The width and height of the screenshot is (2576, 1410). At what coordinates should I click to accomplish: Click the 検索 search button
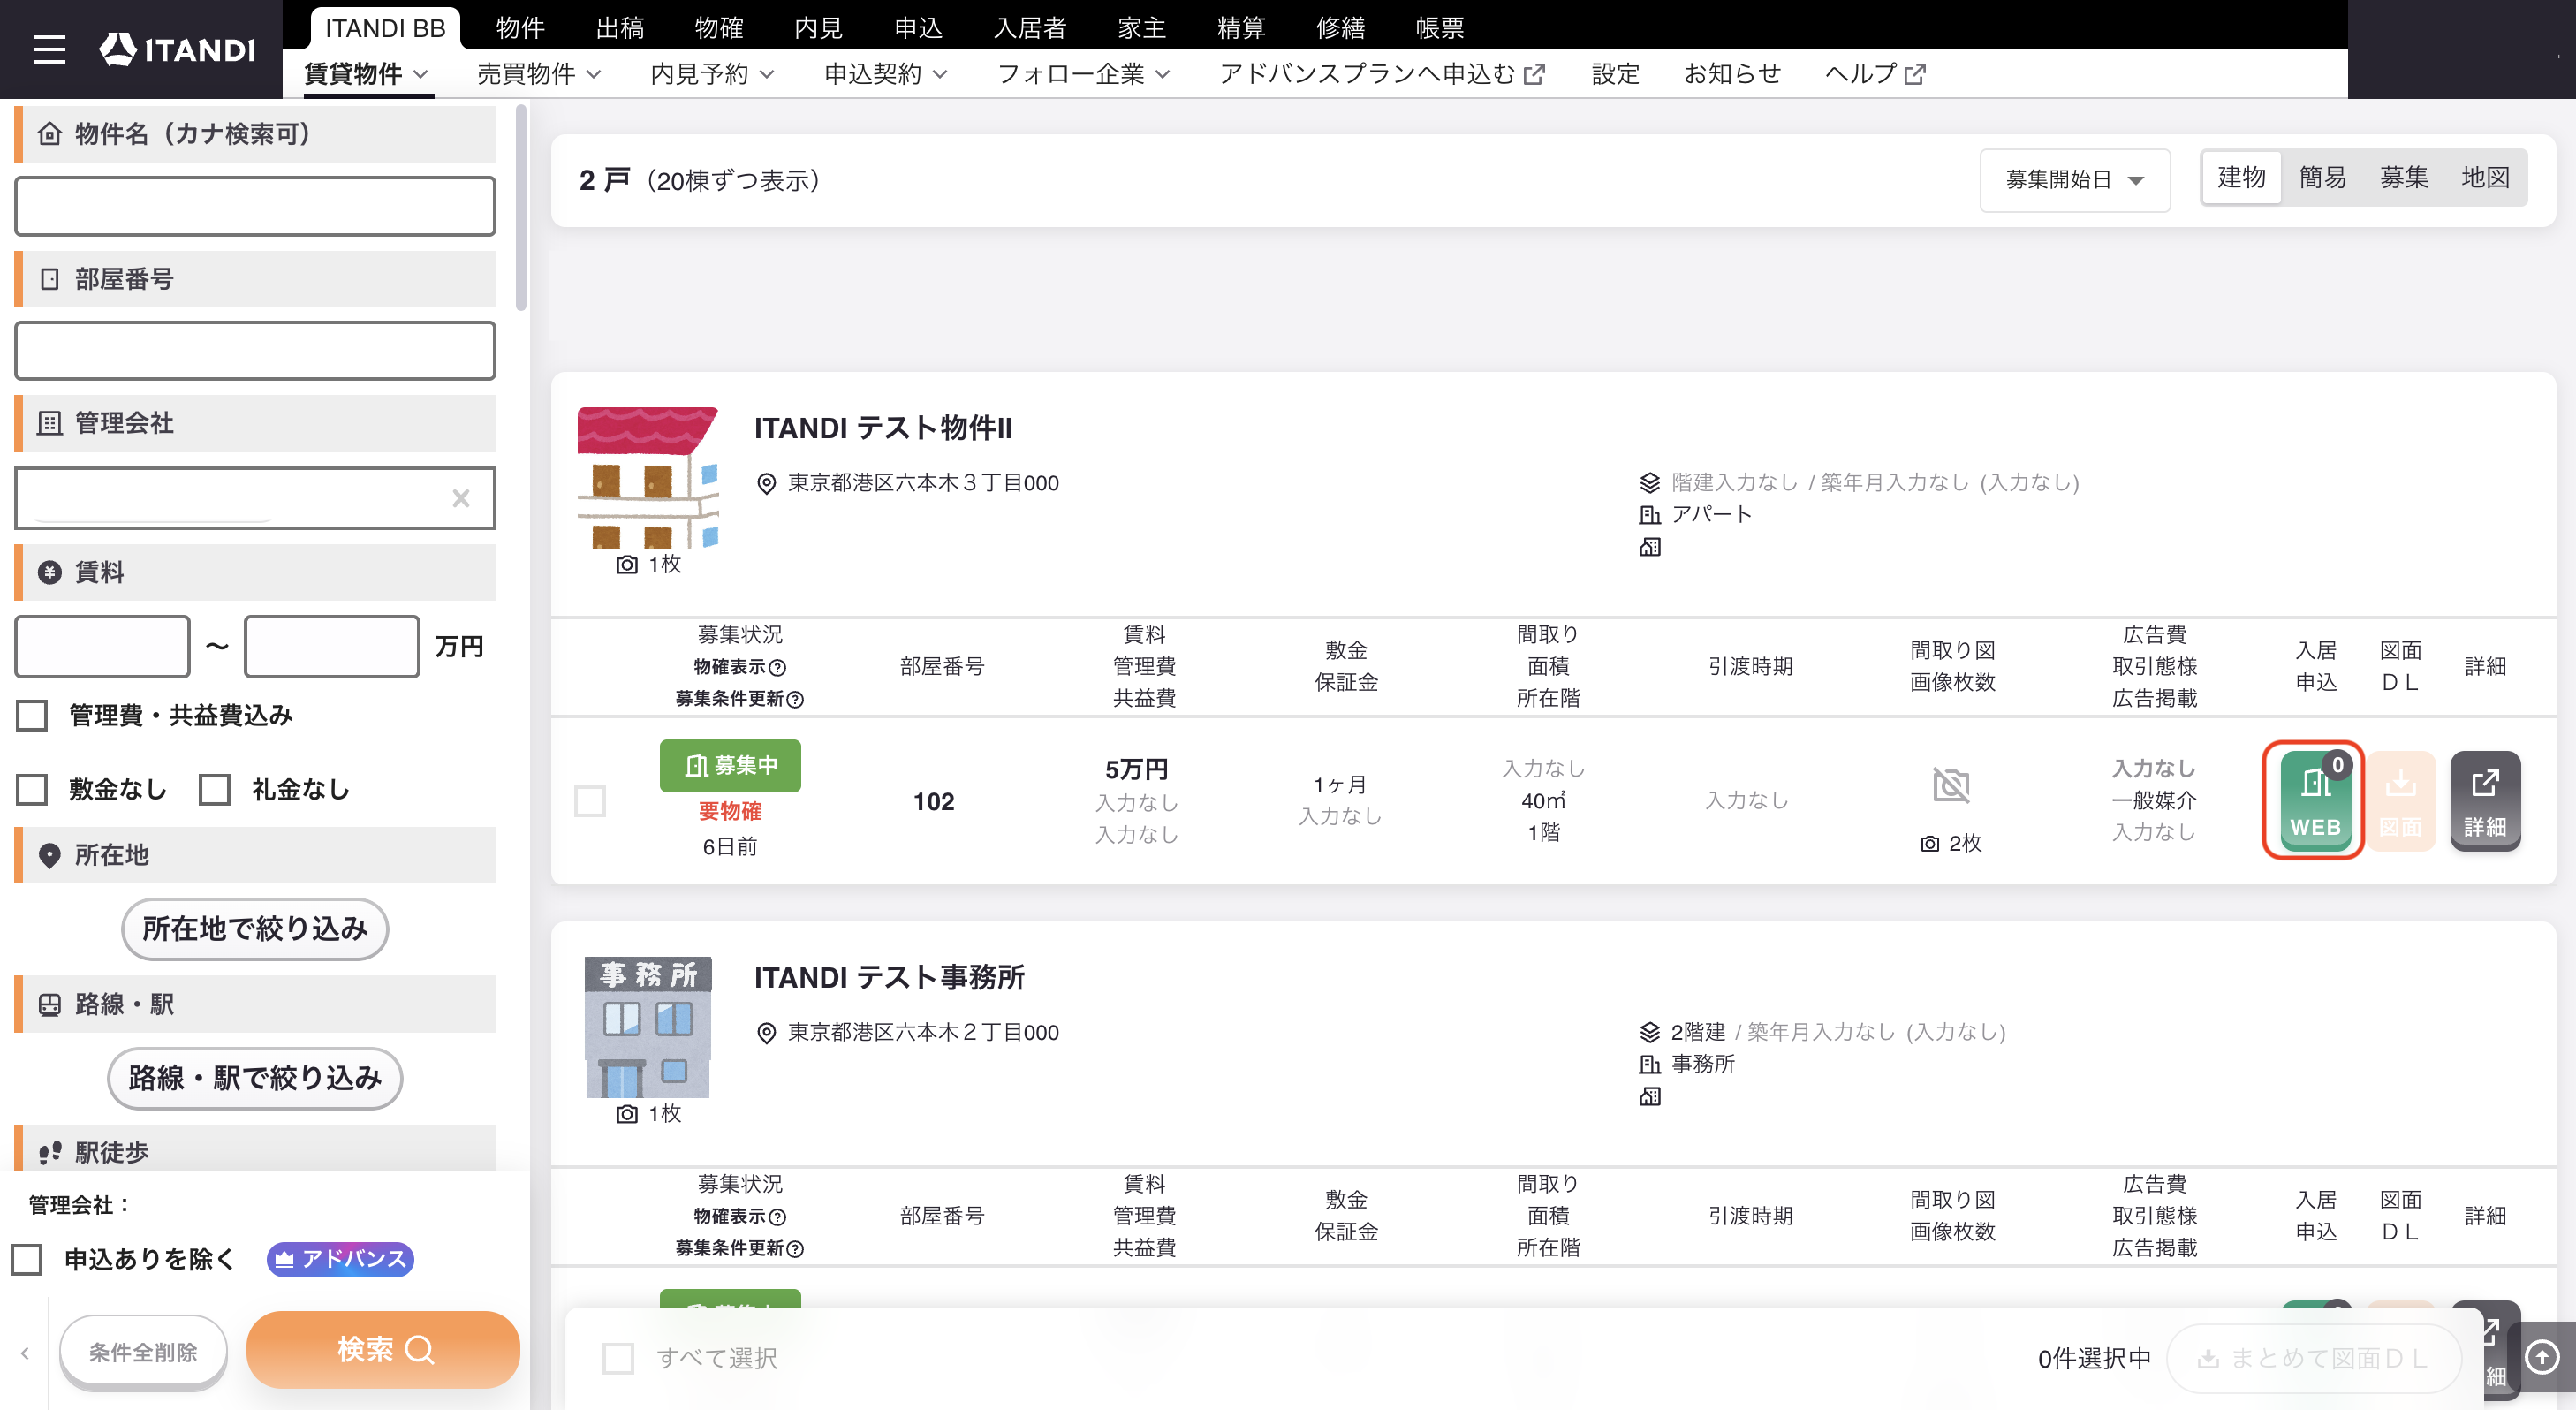pyautogui.click(x=383, y=1350)
